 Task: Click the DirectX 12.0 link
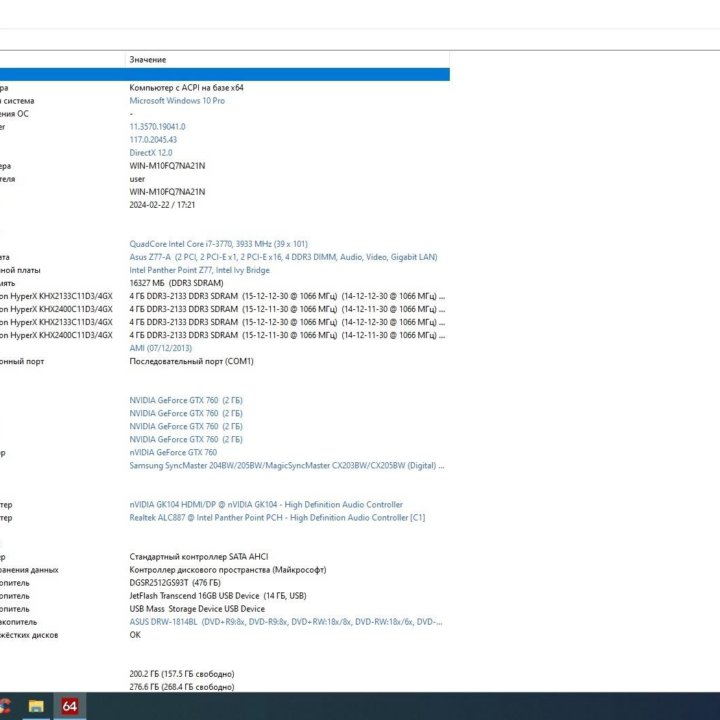pos(151,153)
